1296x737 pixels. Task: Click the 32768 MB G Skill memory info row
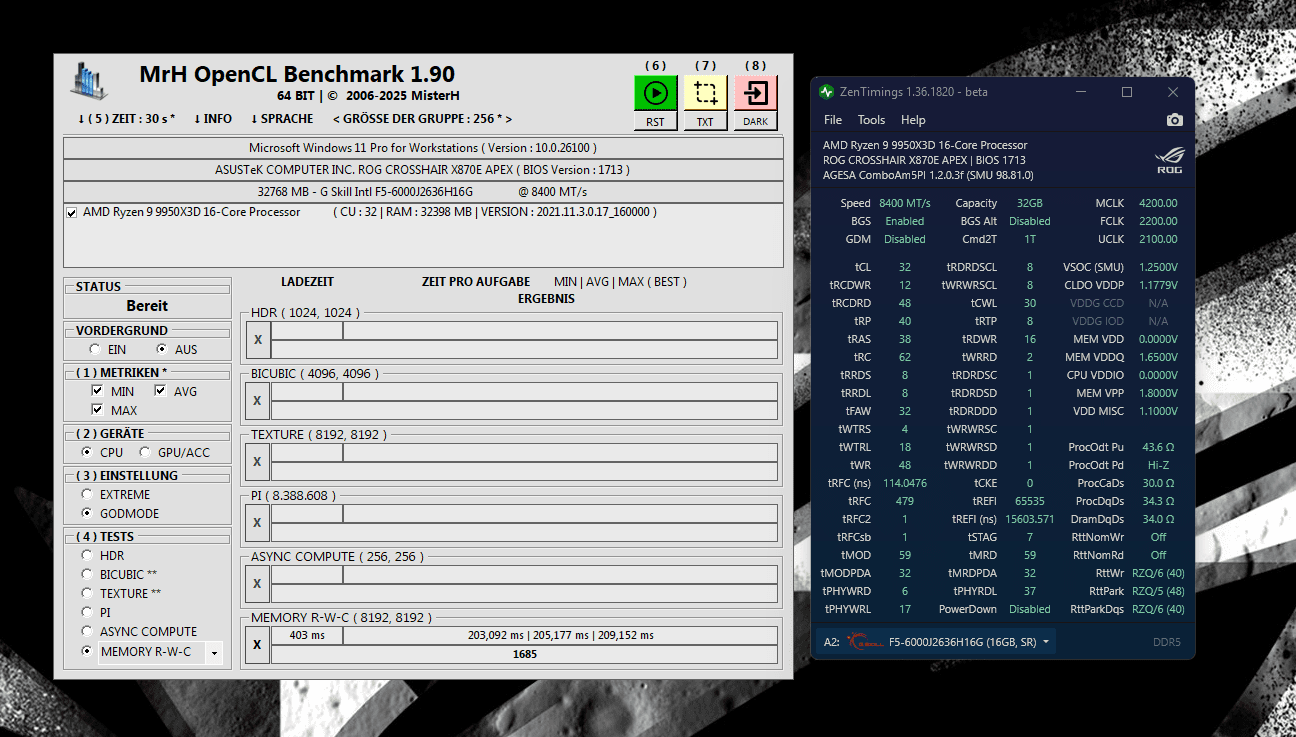[423, 192]
